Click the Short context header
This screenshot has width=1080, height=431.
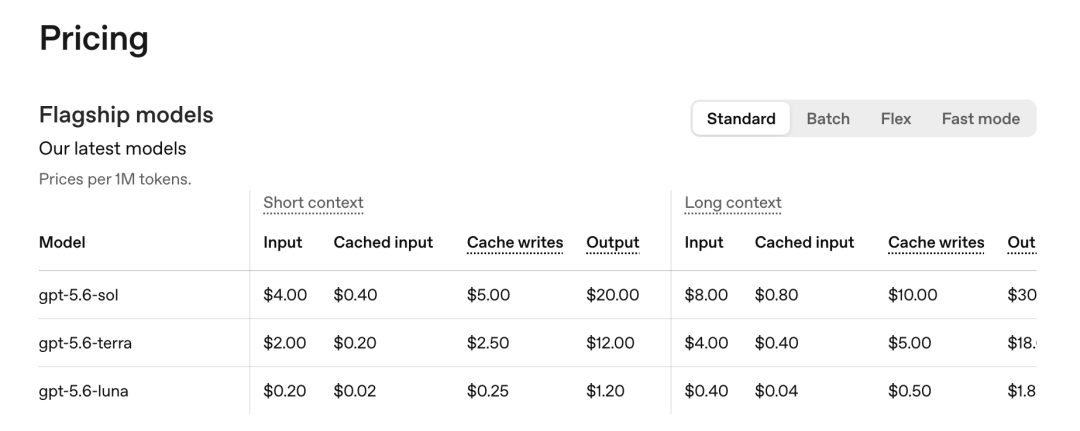point(313,203)
